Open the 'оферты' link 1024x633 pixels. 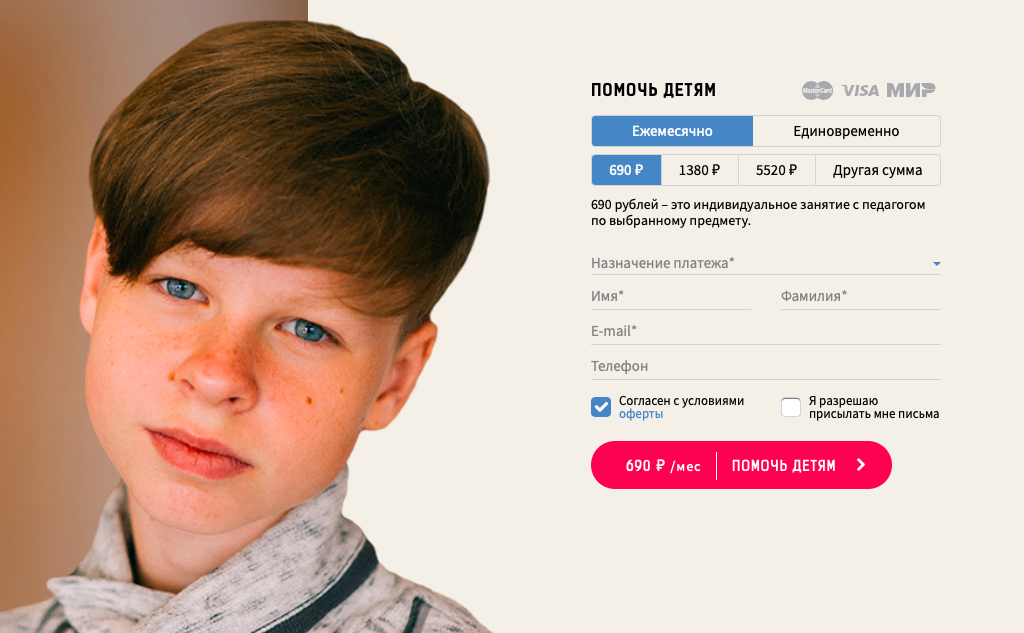[x=641, y=414]
